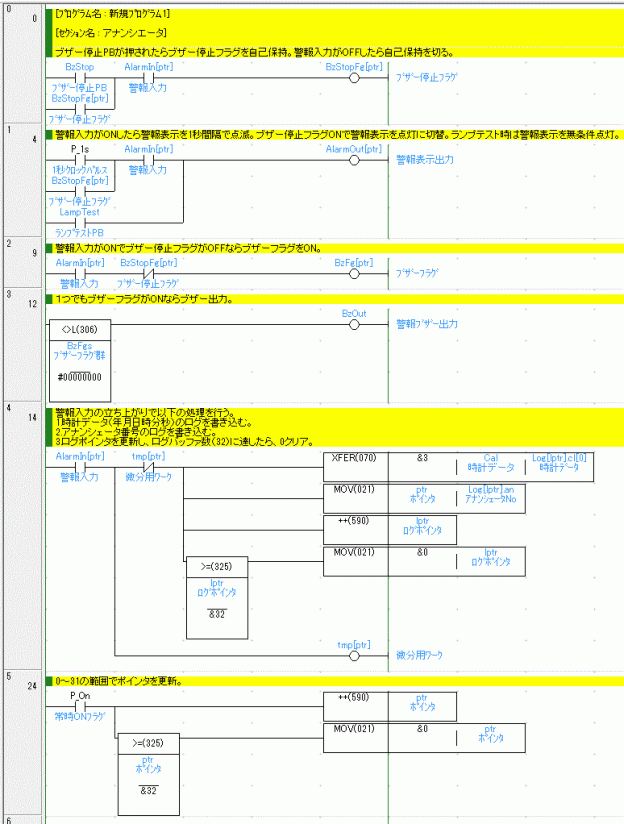Select the normally closed tmp[ptr] contact
The height and width of the screenshot is (824, 624).
pos(148,467)
